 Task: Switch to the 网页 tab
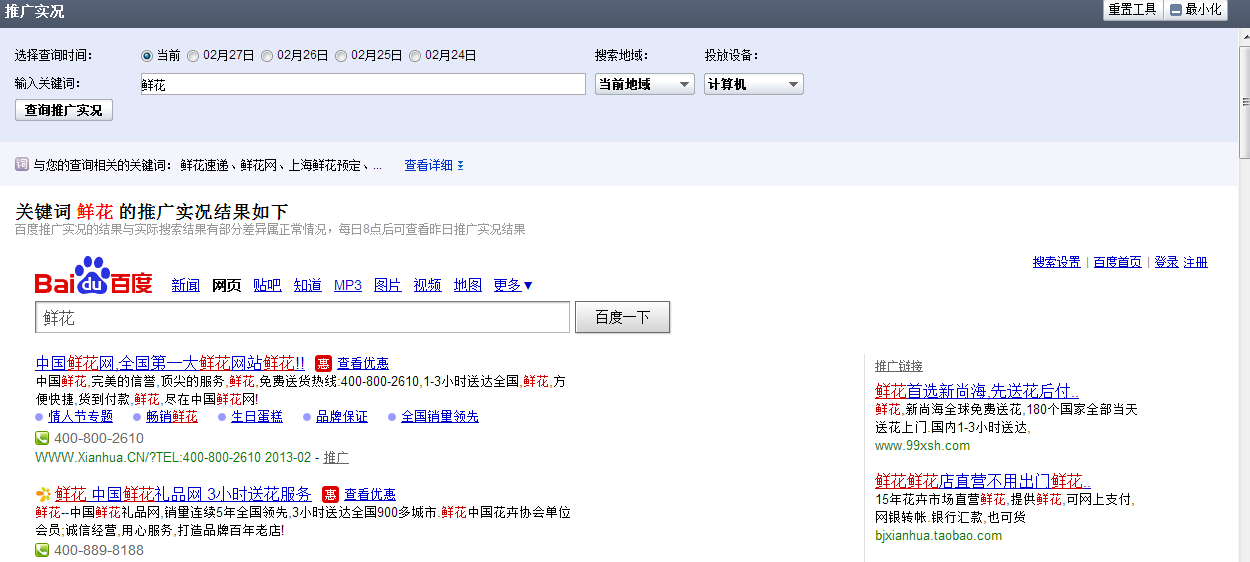coord(227,285)
